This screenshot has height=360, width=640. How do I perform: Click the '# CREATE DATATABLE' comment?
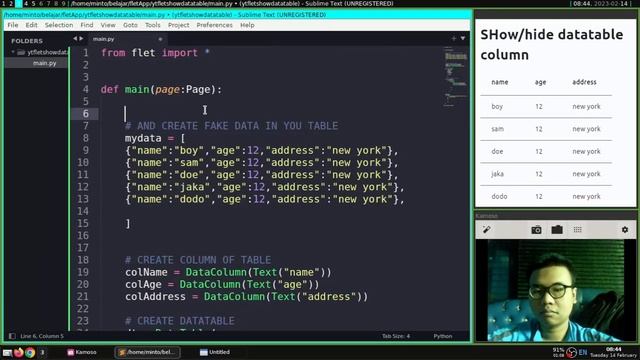point(180,321)
